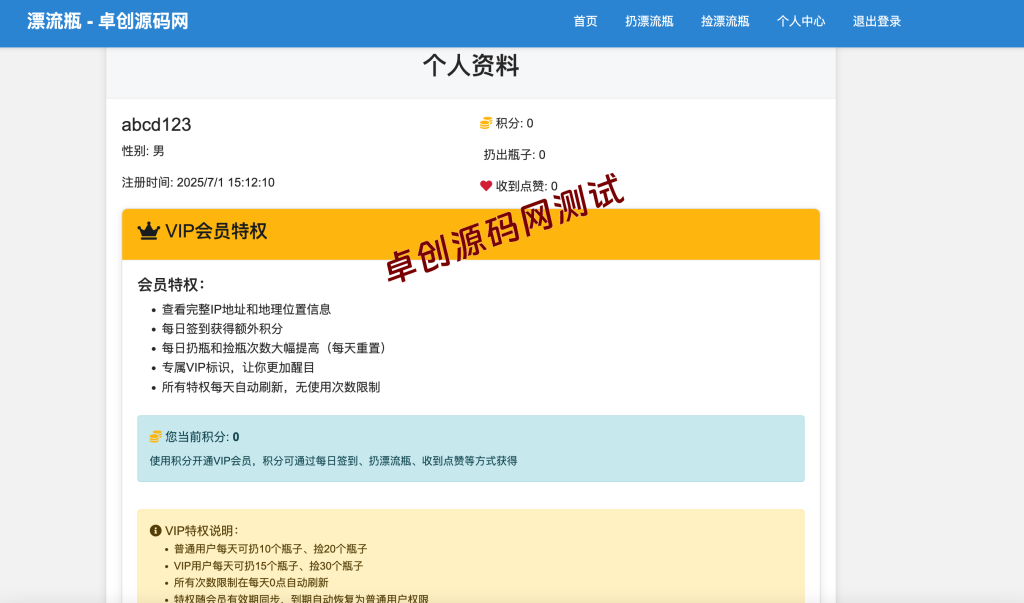Viewport: 1024px width, 603px height.
Task: Click the 漂流瓶 - 卓创源码网 site title
Action: (x=108, y=21)
